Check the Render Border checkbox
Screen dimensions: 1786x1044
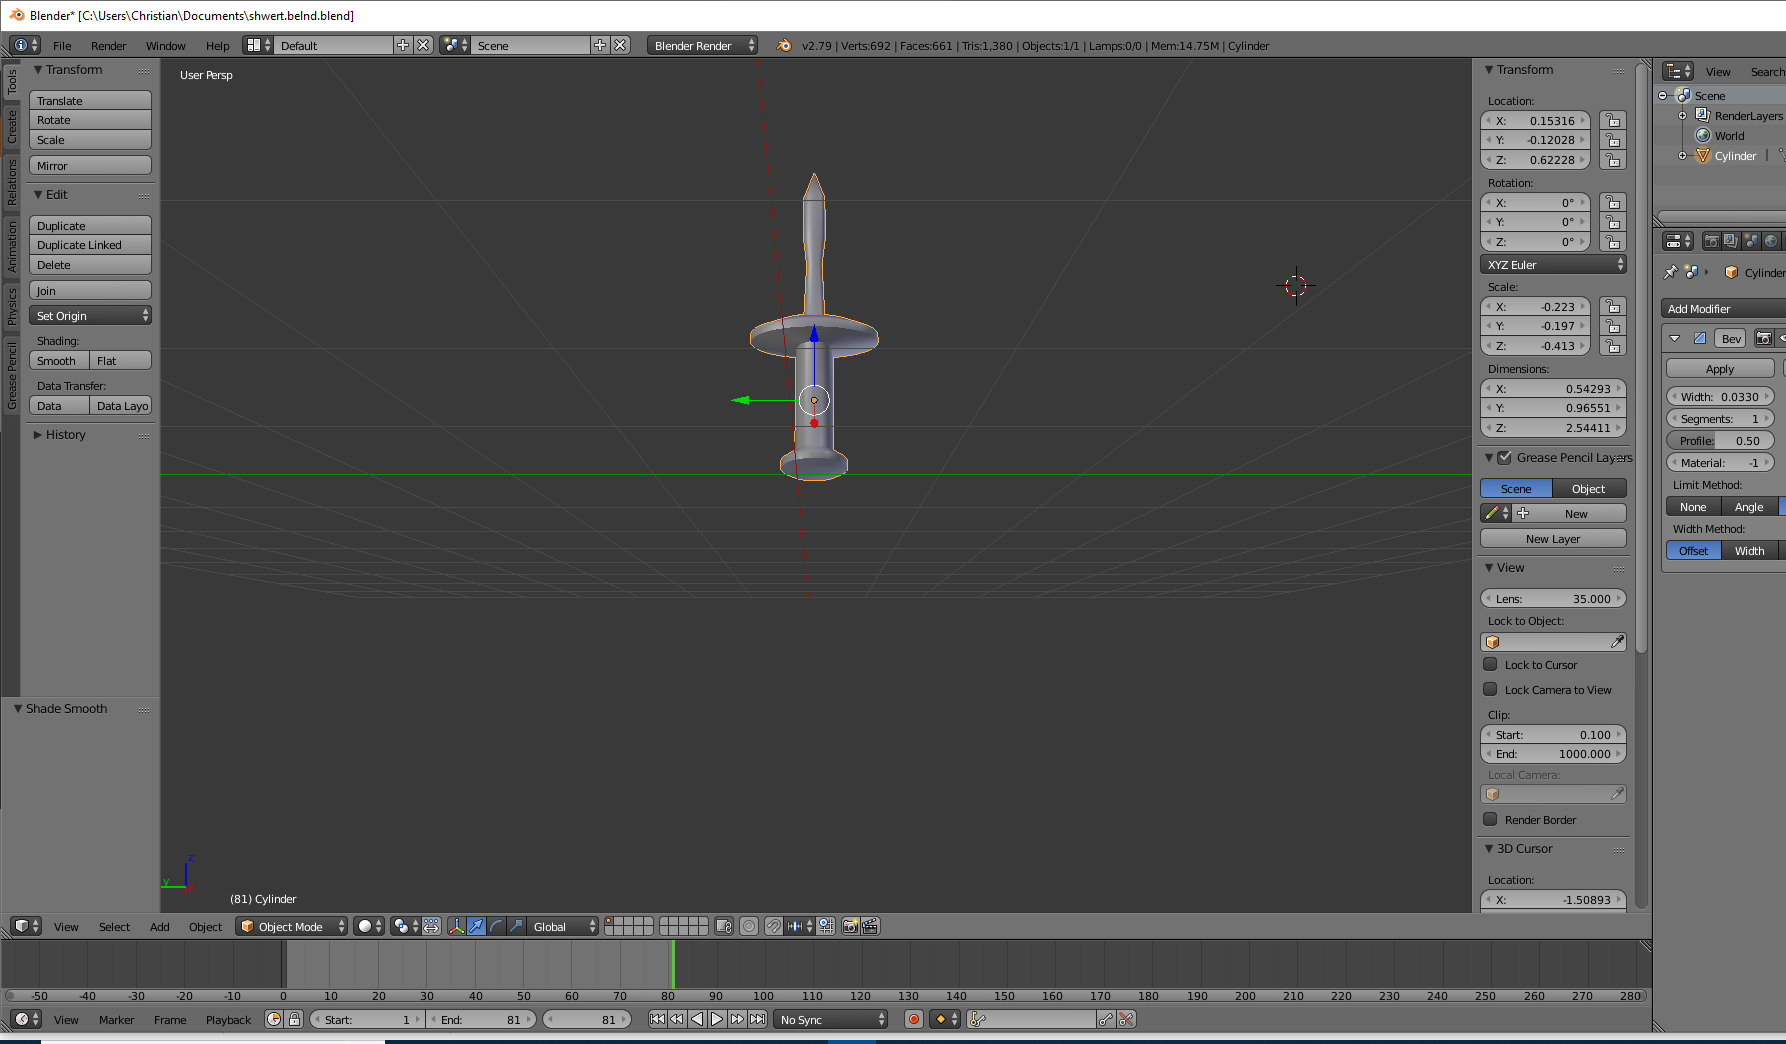[1490, 820]
